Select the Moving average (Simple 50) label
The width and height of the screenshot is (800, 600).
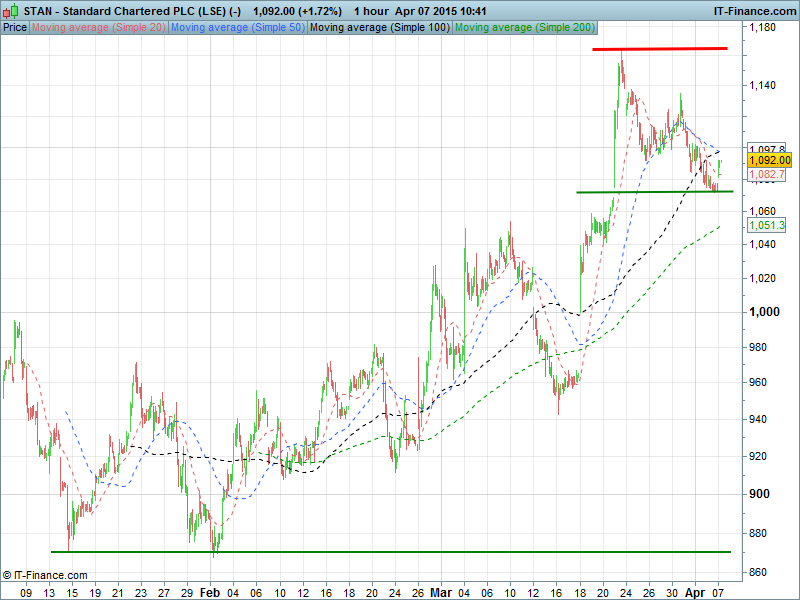[237, 27]
